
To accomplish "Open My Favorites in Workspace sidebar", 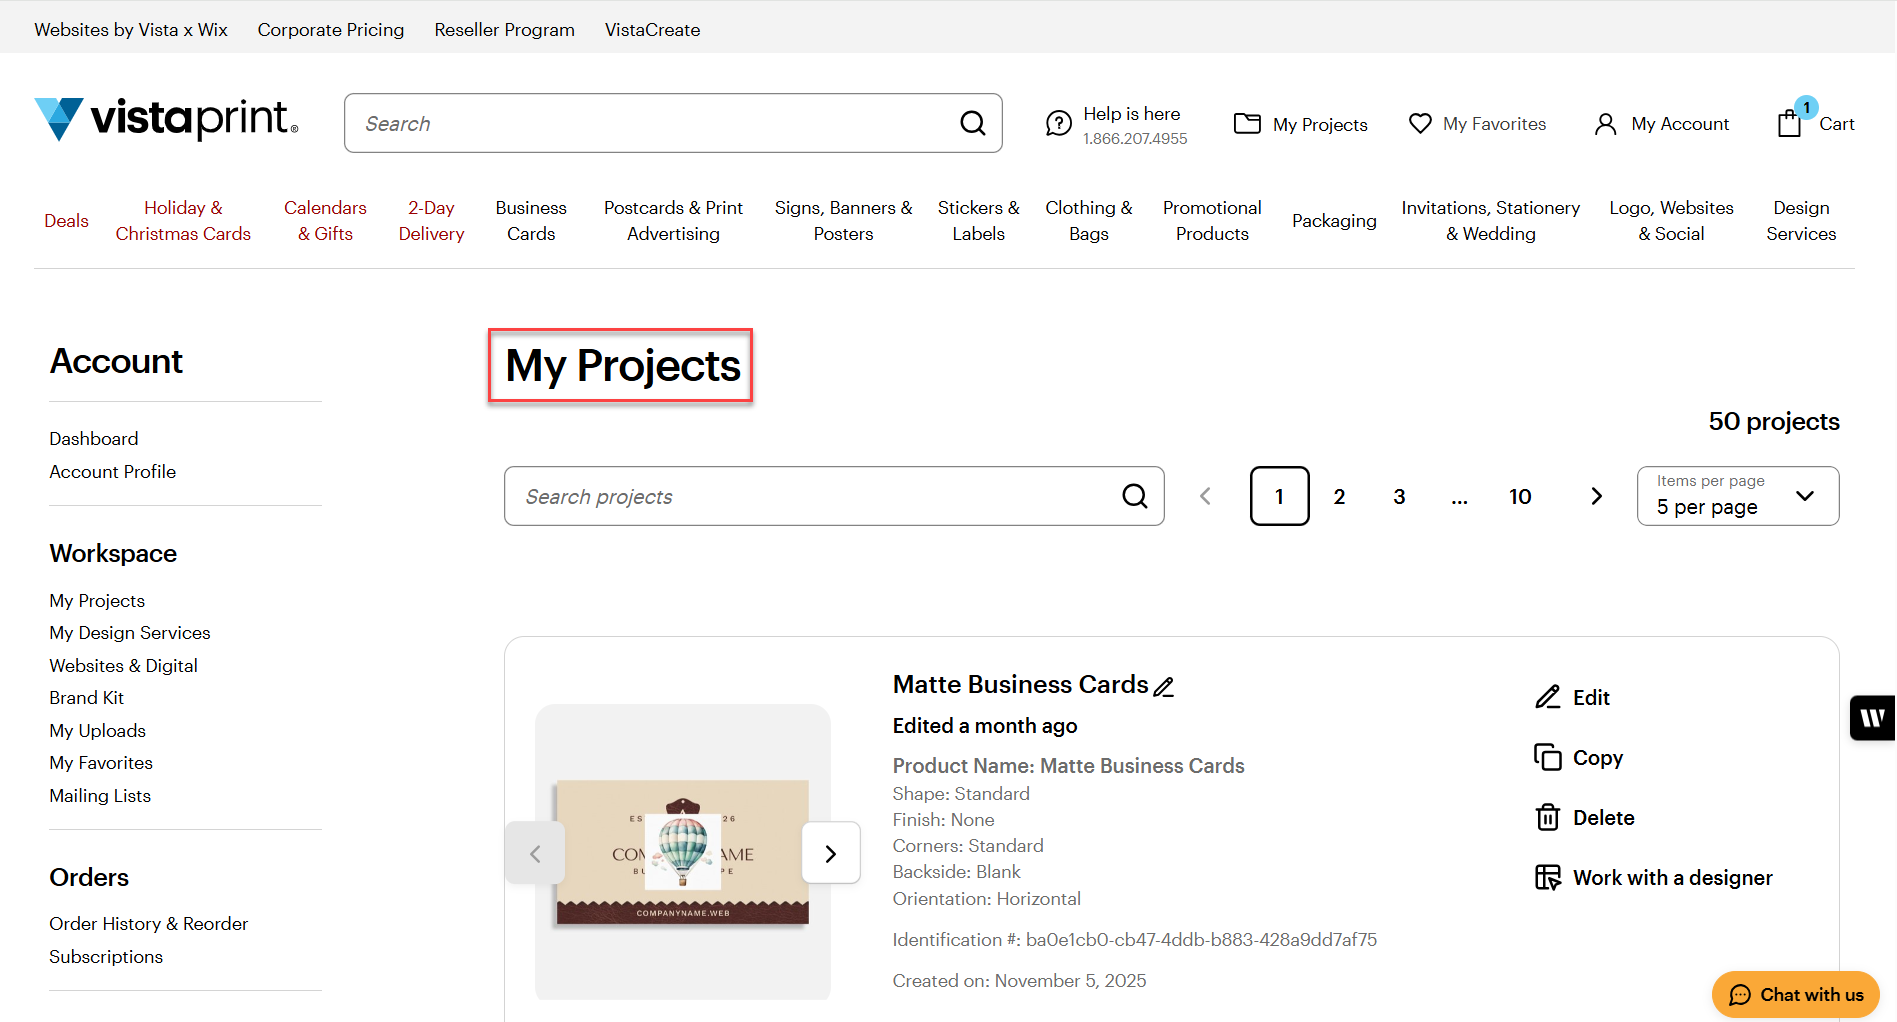I will (101, 763).
